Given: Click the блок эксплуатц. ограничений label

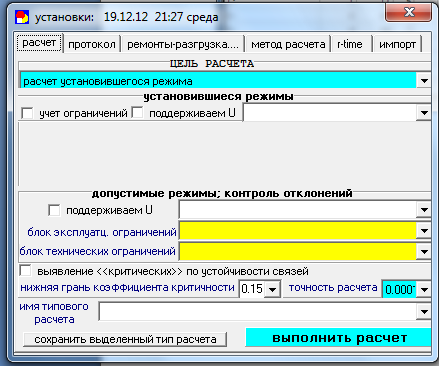Looking at the screenshot, I should (102, 232).
